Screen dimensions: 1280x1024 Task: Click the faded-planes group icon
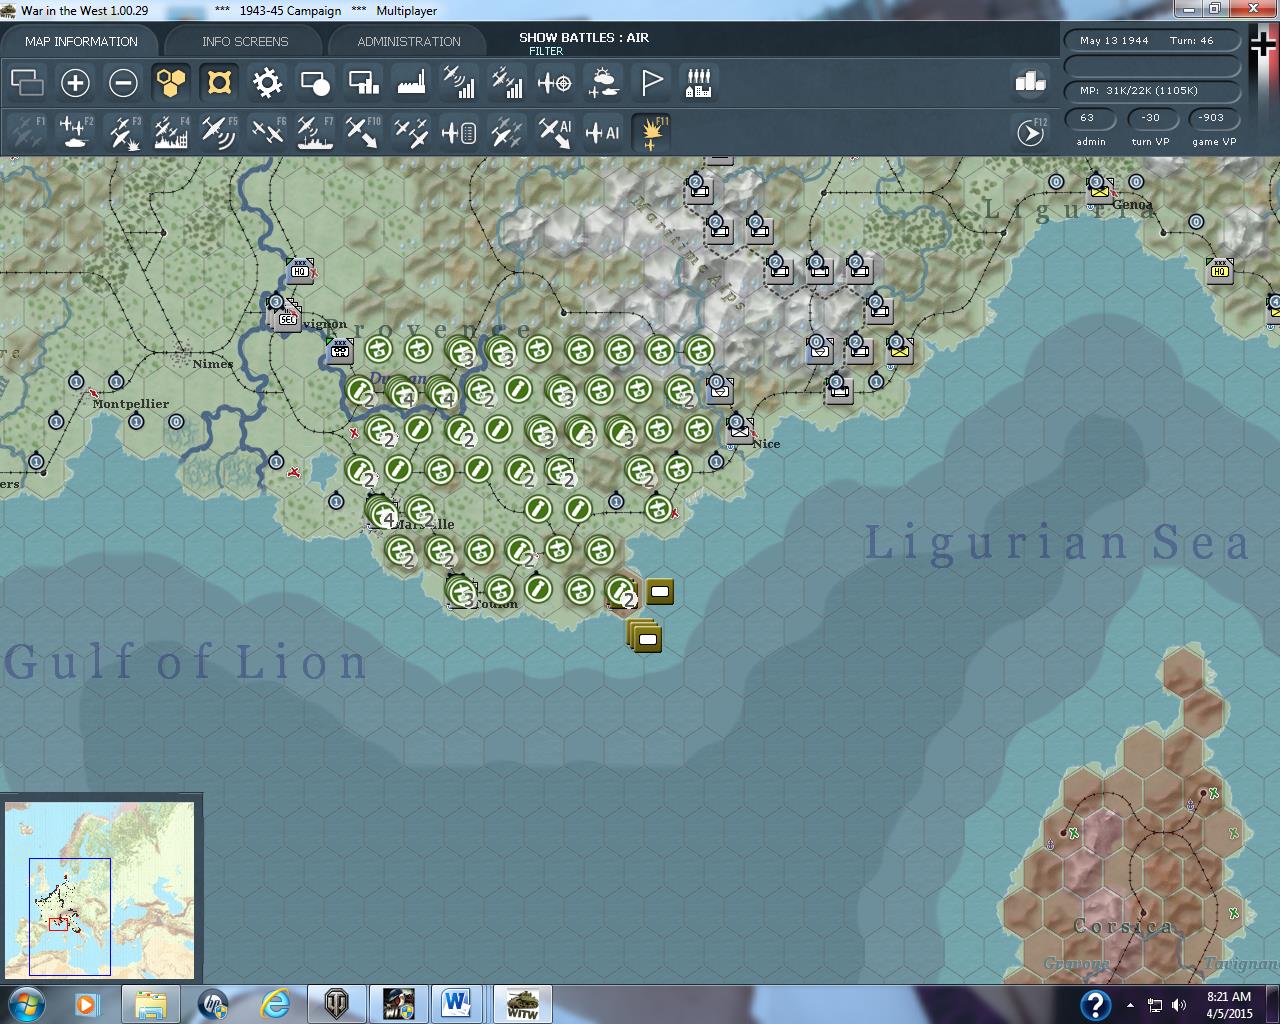click(x=507, y=132)
